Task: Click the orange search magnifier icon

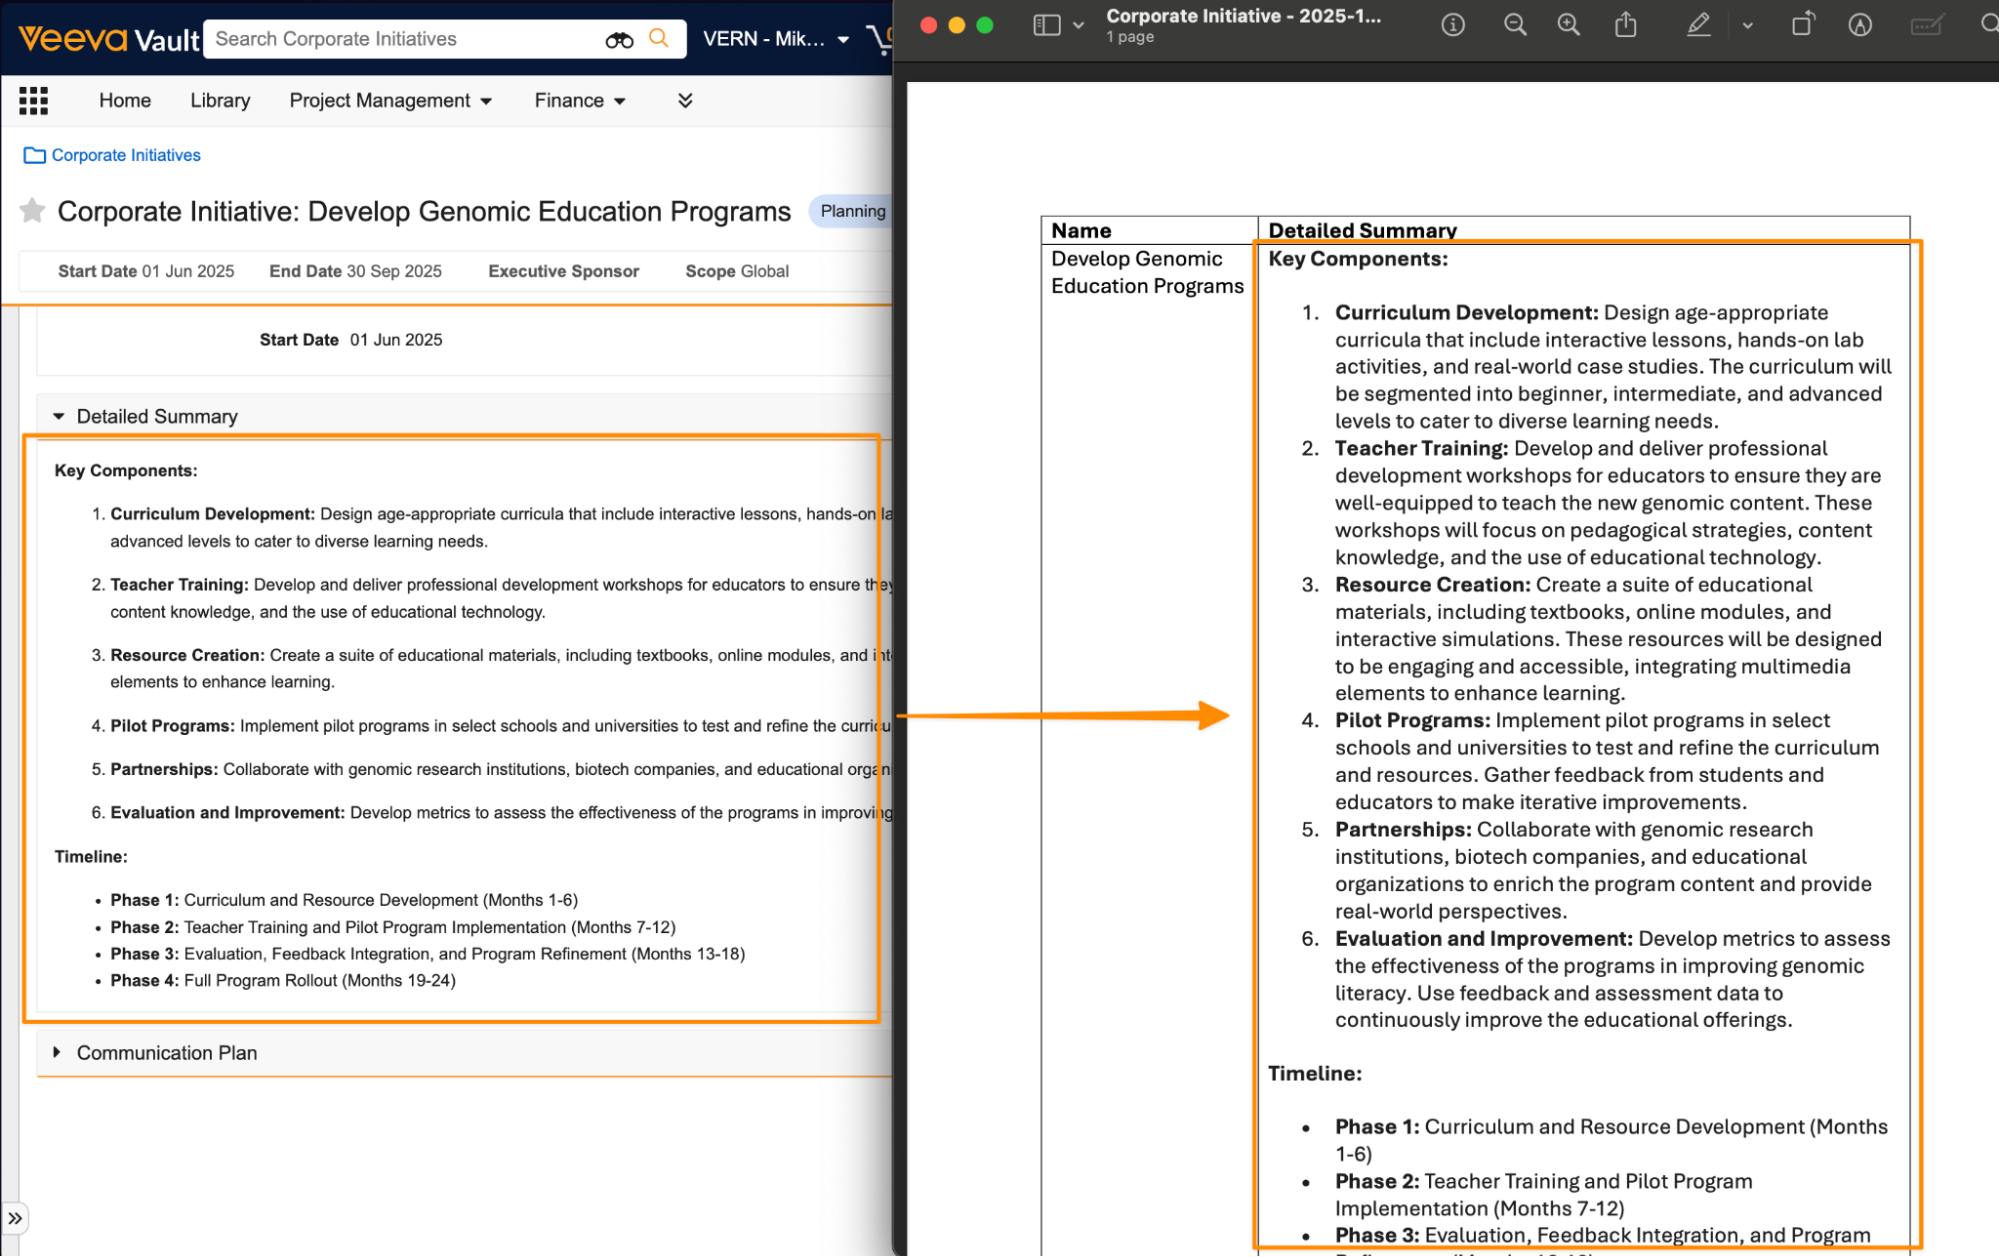Action: pos(658,38)
